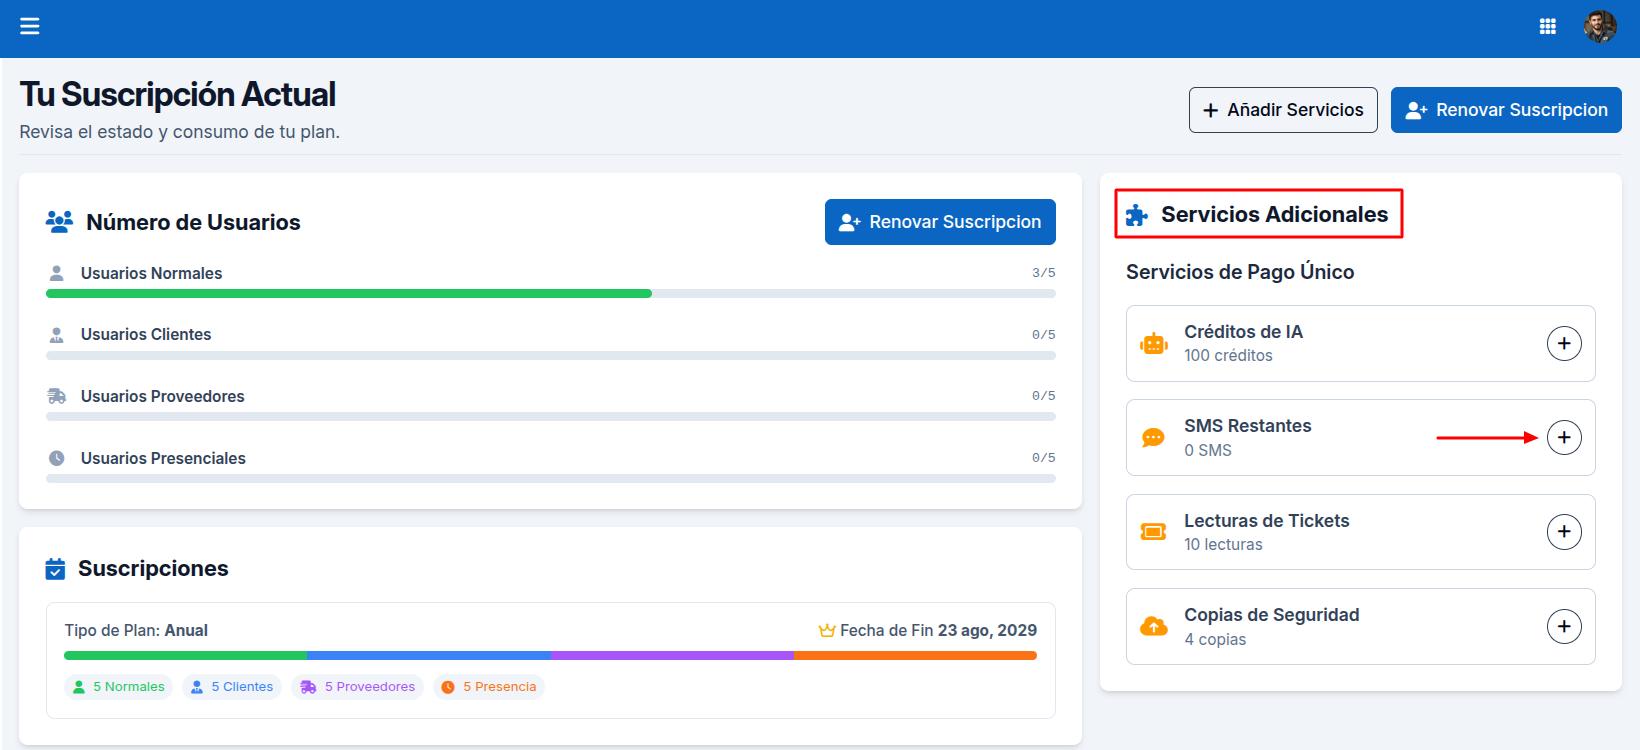Open the apps grid launcher

click(1547, 27)
